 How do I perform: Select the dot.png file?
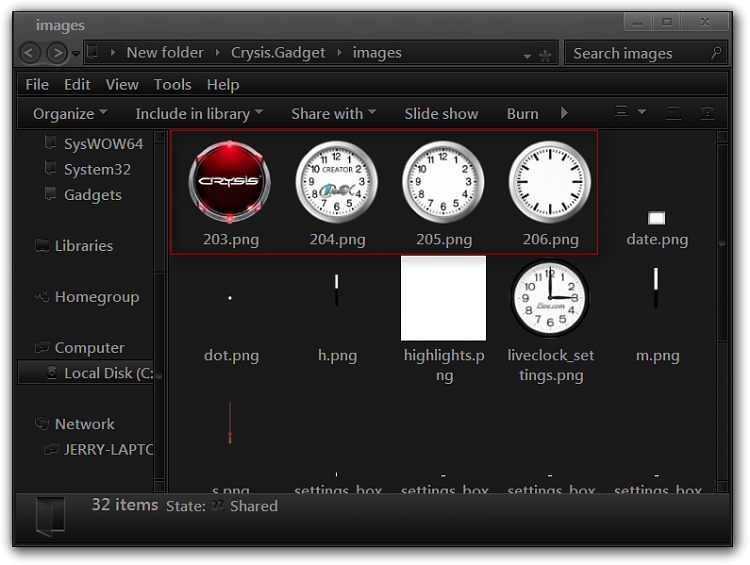tap(230, 298)
